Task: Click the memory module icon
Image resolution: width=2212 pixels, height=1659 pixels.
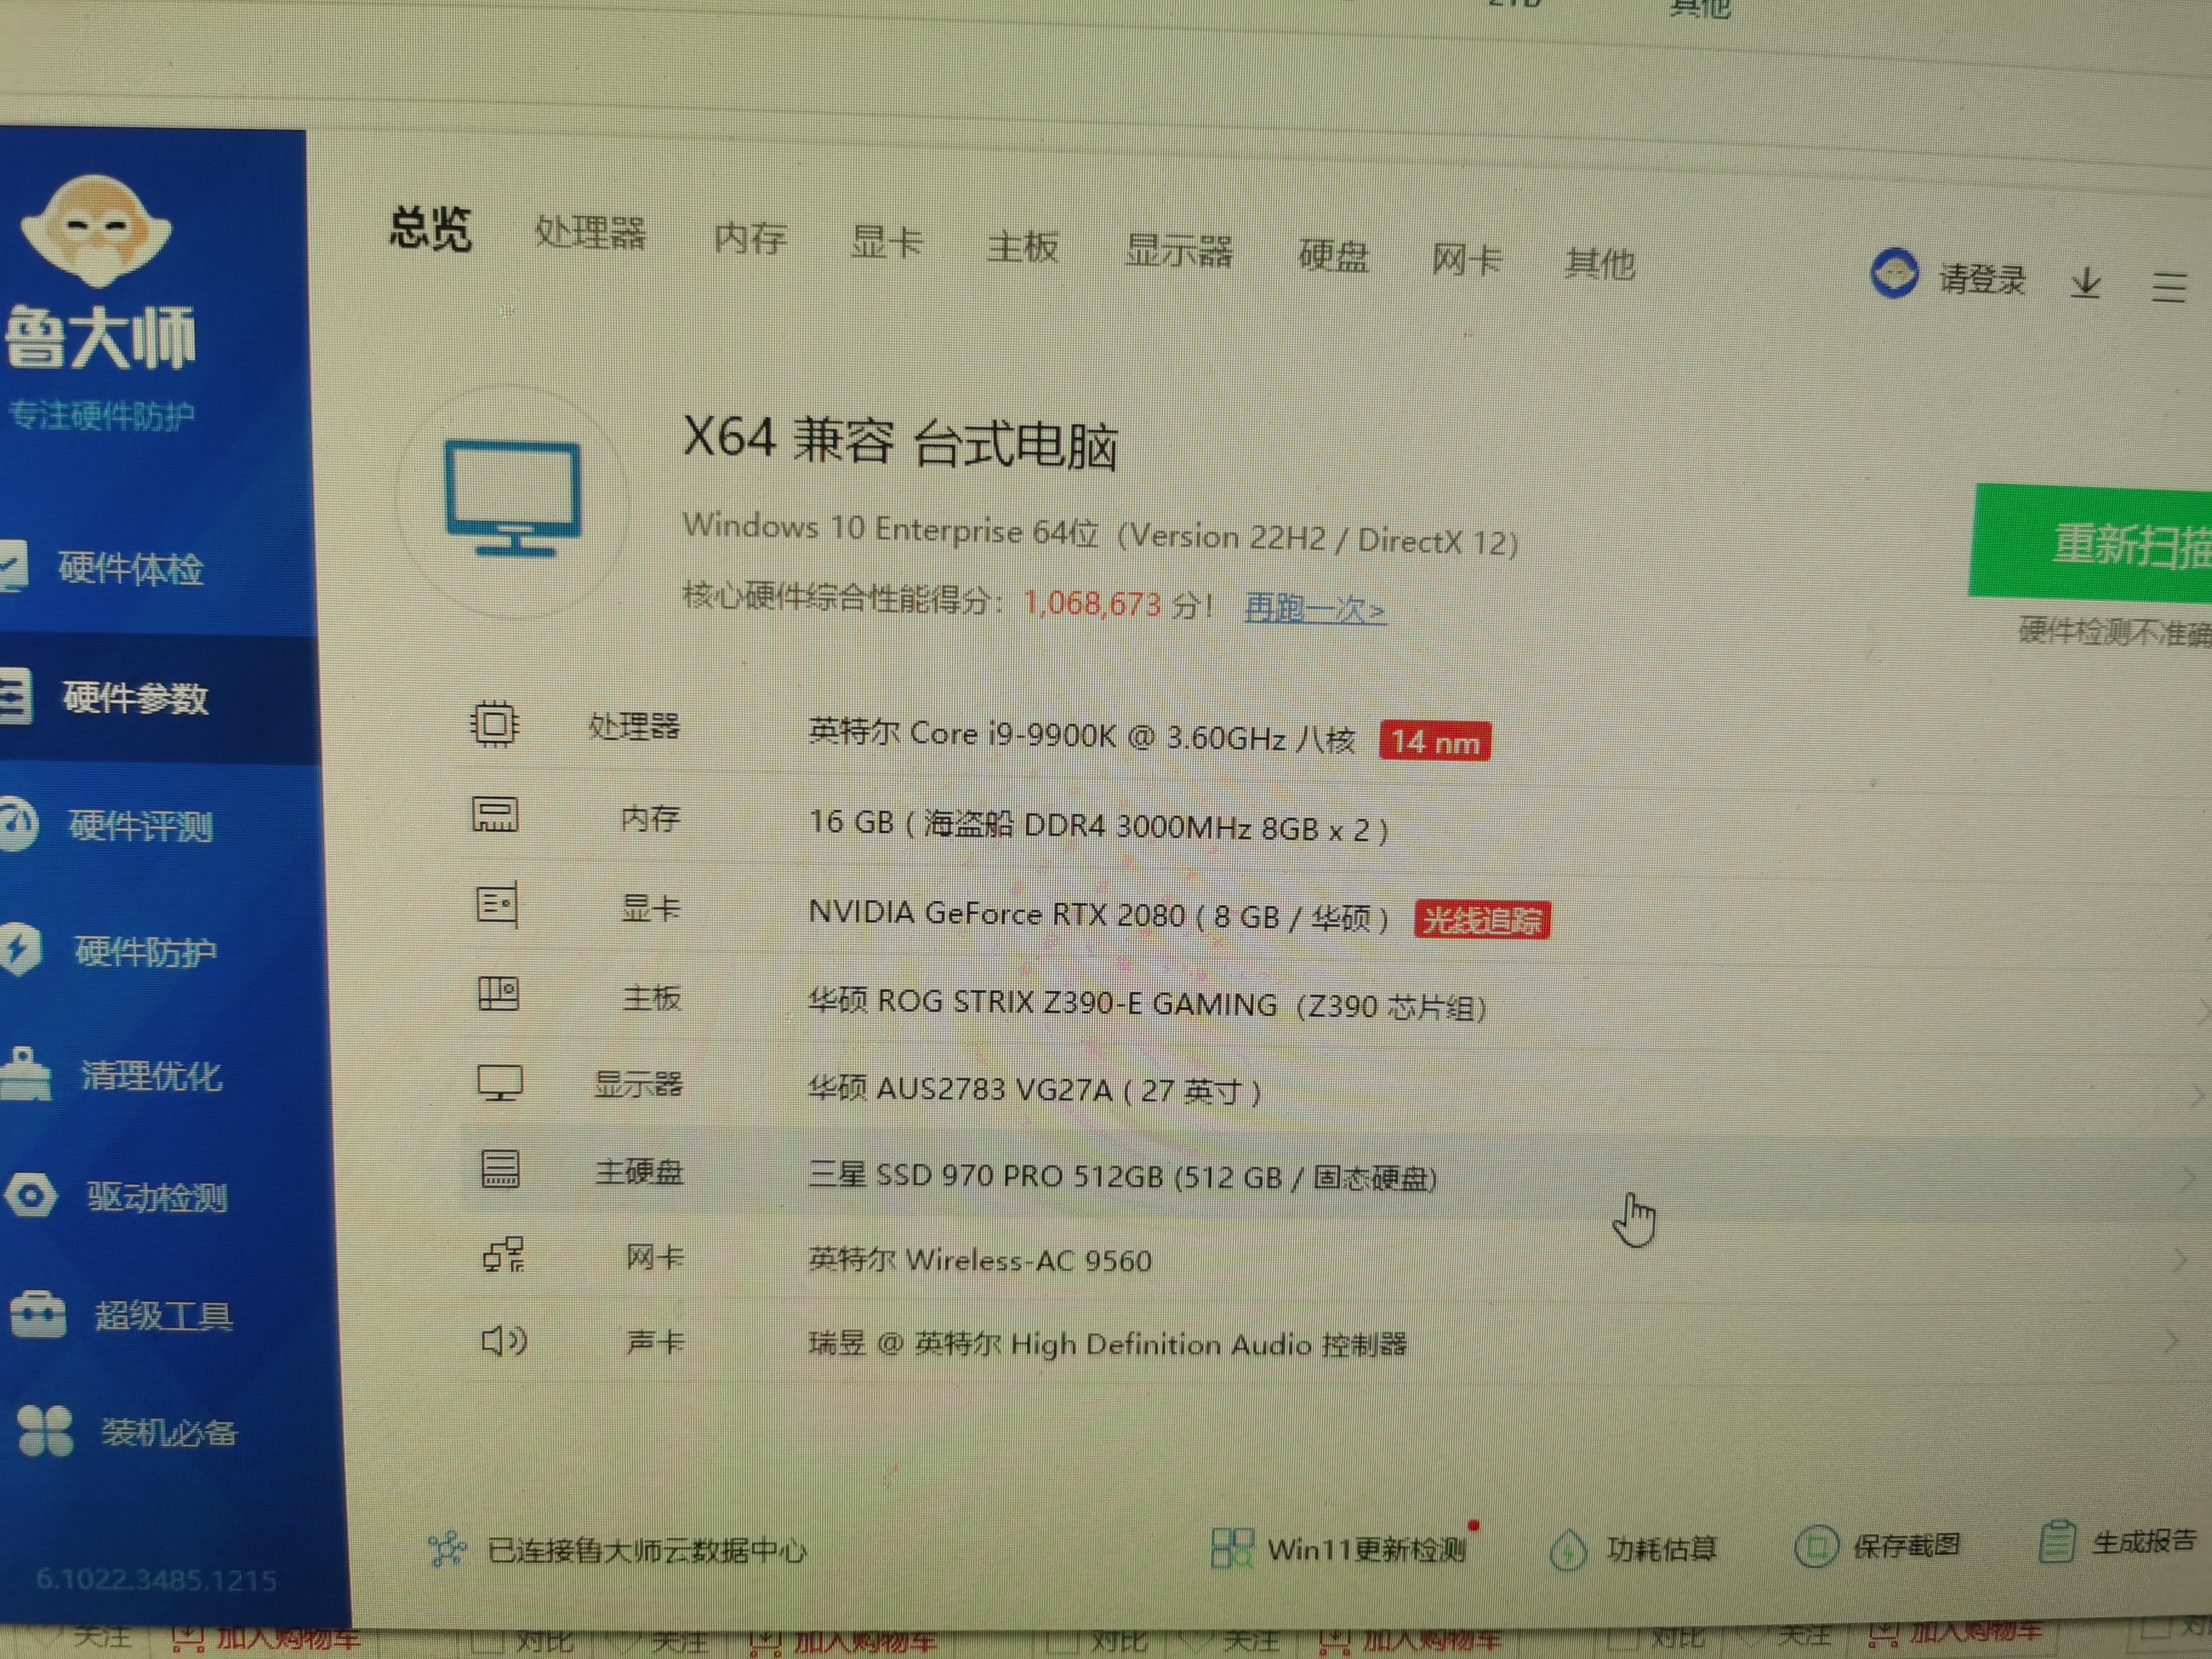Action: (x=495, y=814)
